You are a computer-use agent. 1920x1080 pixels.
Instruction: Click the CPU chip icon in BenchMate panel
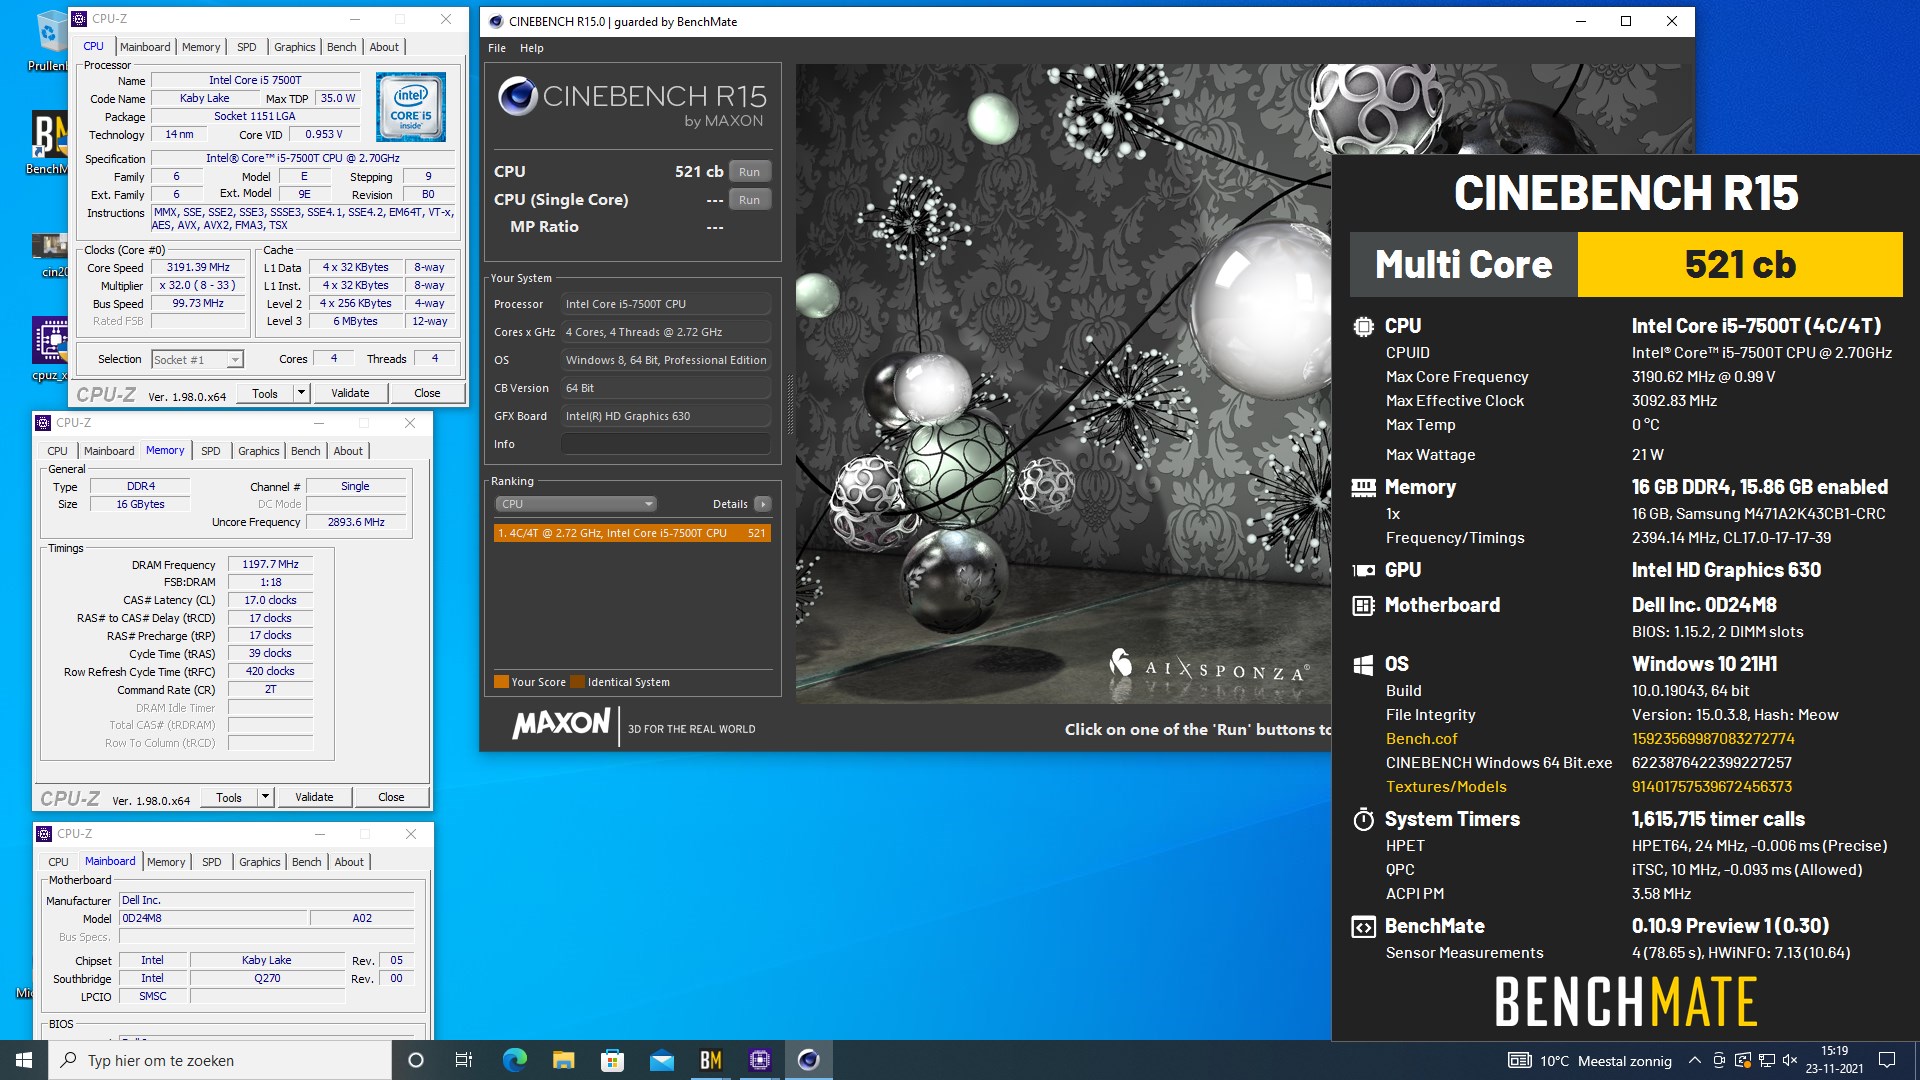tap(1363, 326)
